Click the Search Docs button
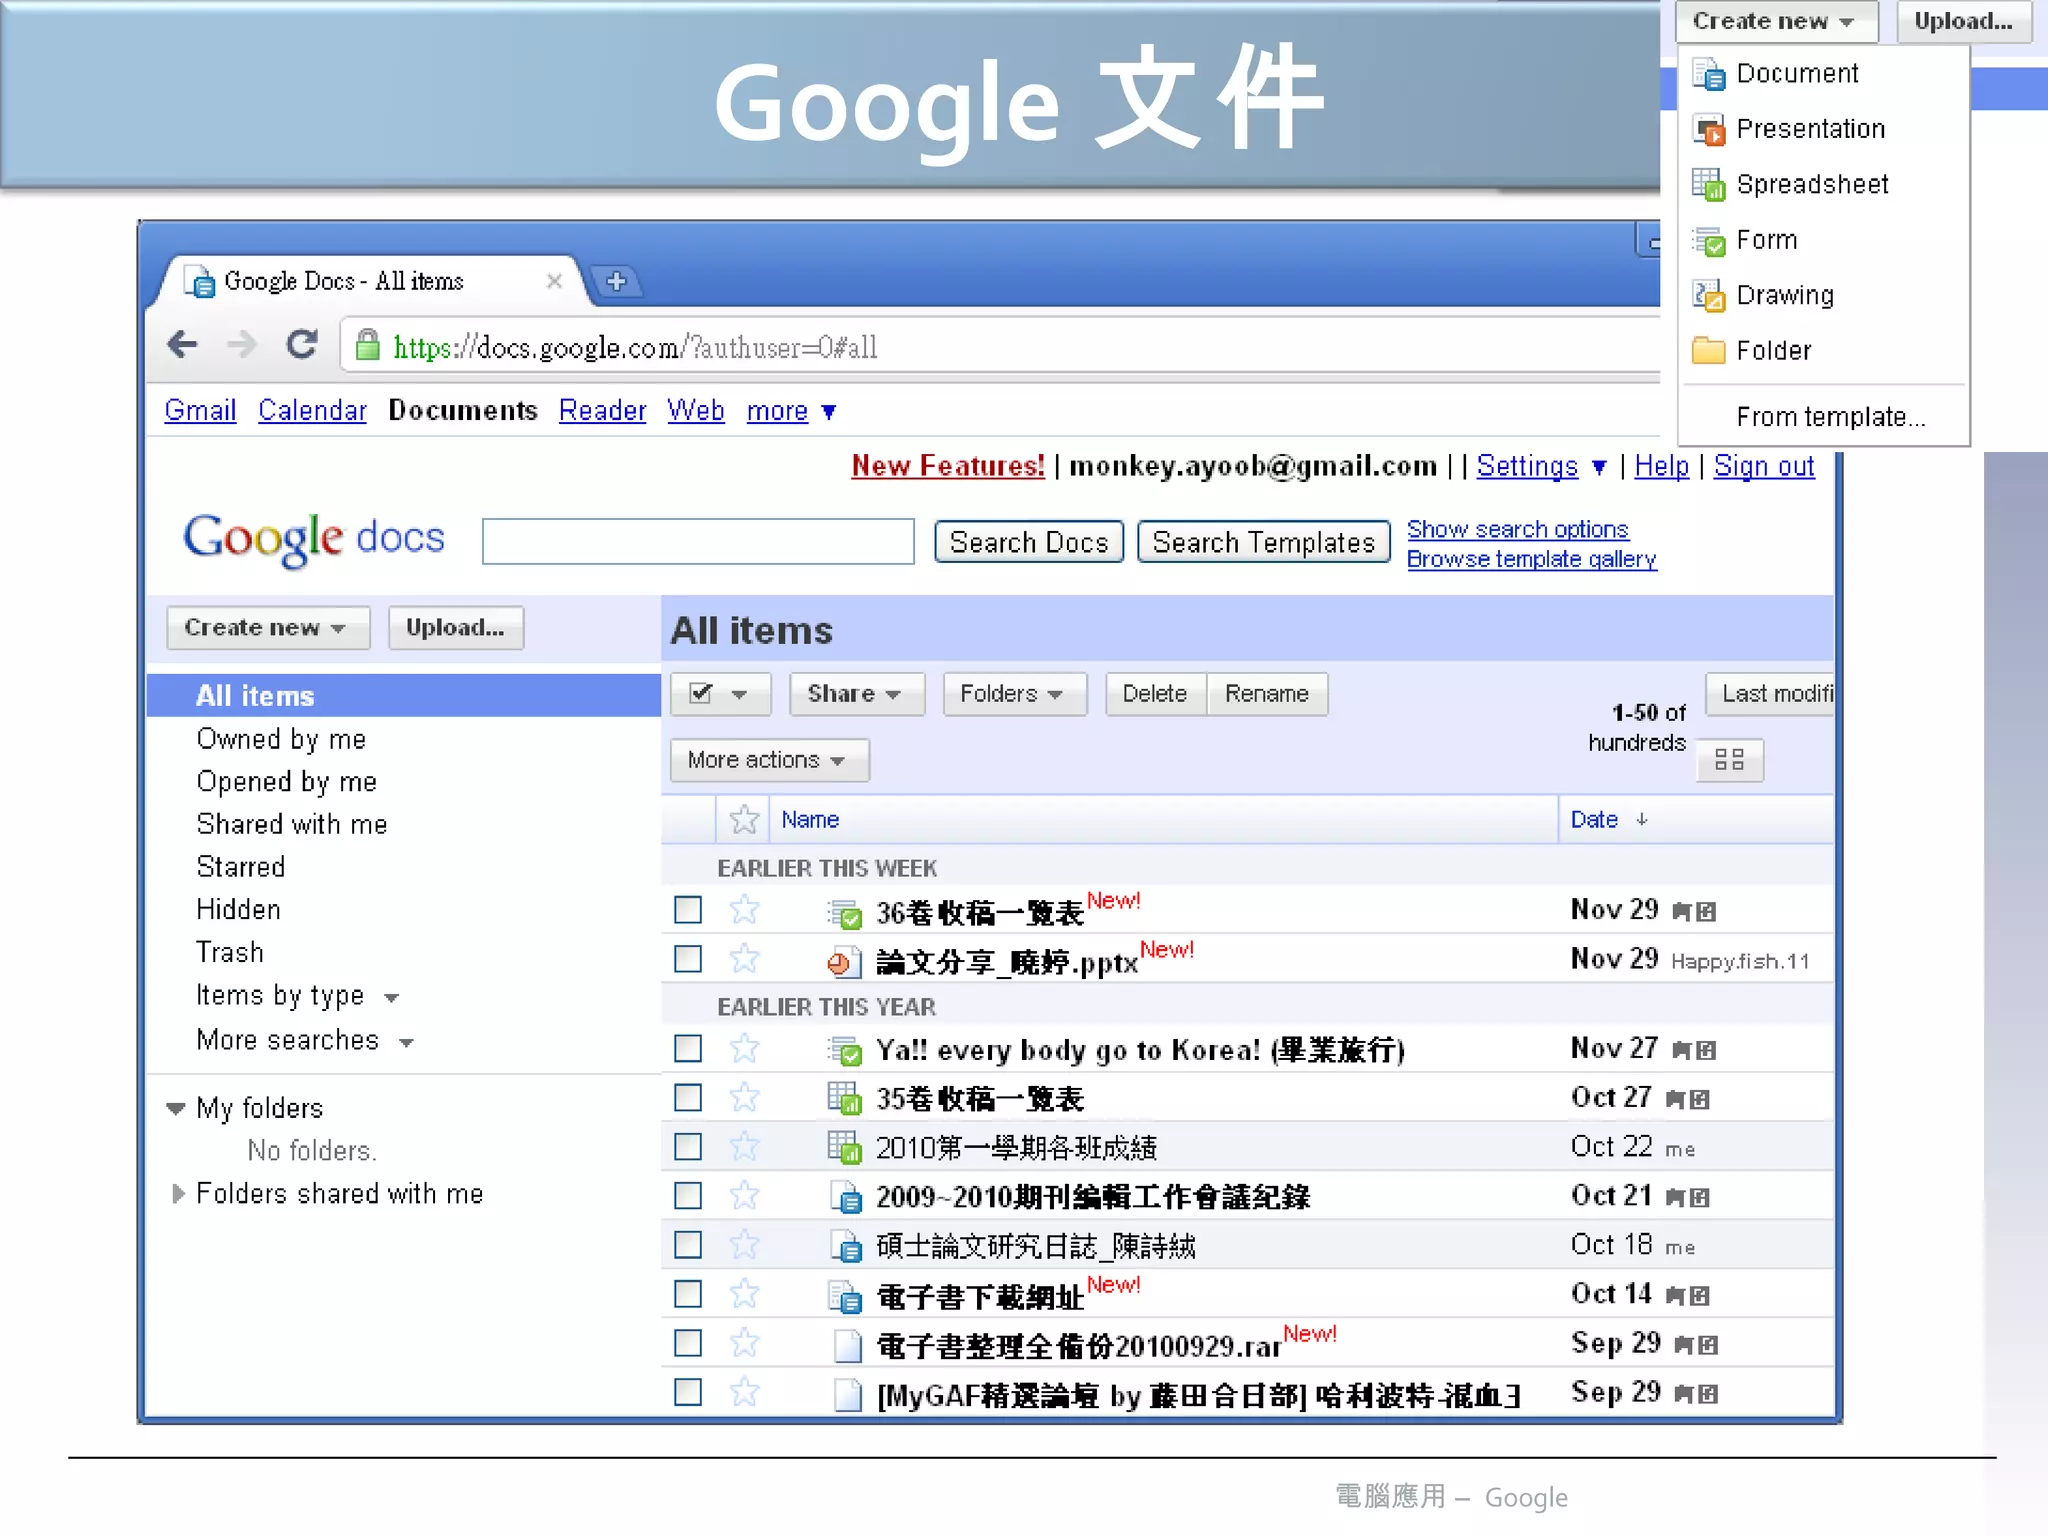Viewport: 2048px width, 1536px height. click(1029, 542)
